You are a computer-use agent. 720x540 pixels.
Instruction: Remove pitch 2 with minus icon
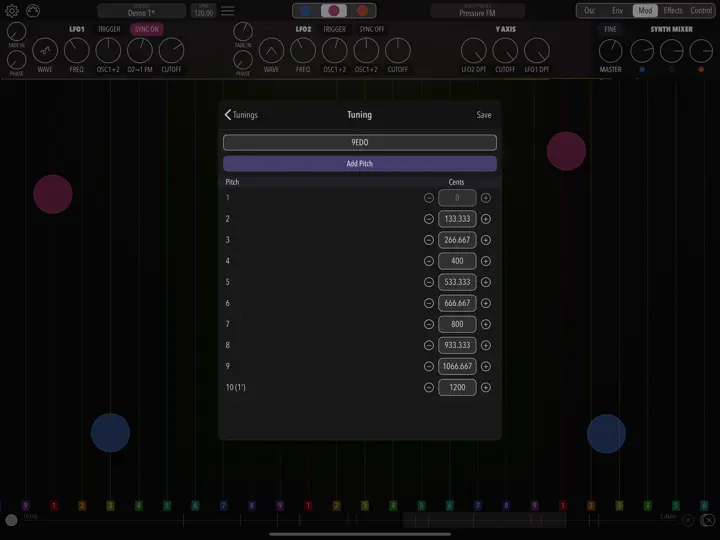click(x=429, y=219)
